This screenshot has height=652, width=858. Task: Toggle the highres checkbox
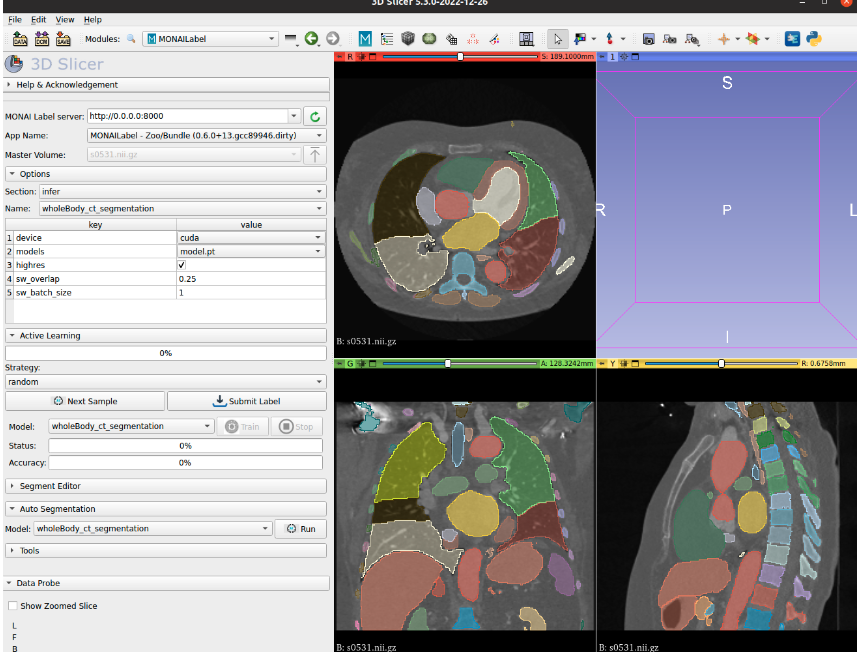click(182, 265)
